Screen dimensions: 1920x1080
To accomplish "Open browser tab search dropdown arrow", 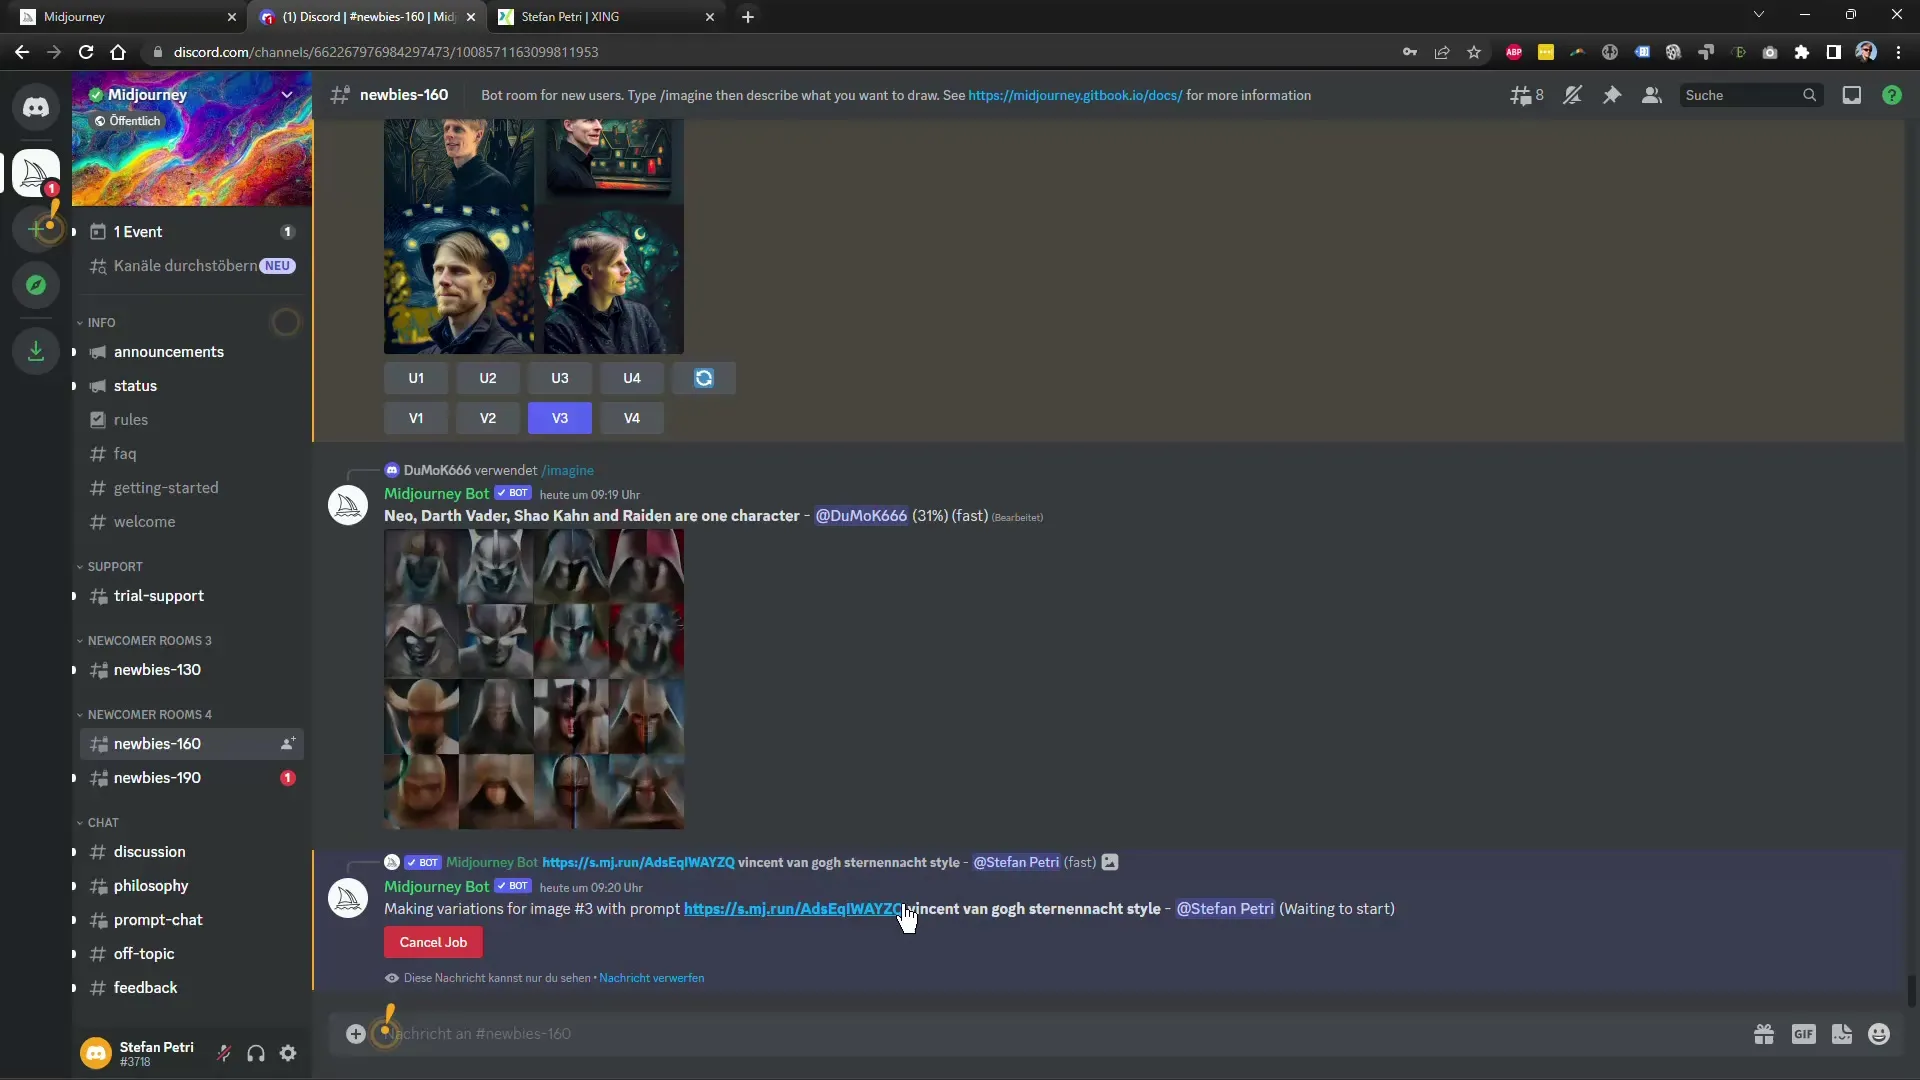I will point(1759,16).
